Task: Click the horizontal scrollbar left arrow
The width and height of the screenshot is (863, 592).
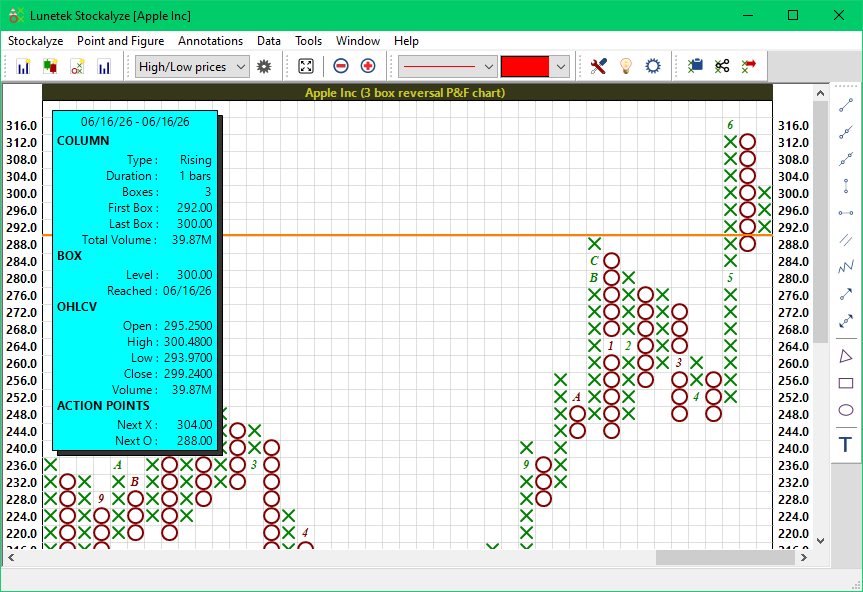Action: 10,557
